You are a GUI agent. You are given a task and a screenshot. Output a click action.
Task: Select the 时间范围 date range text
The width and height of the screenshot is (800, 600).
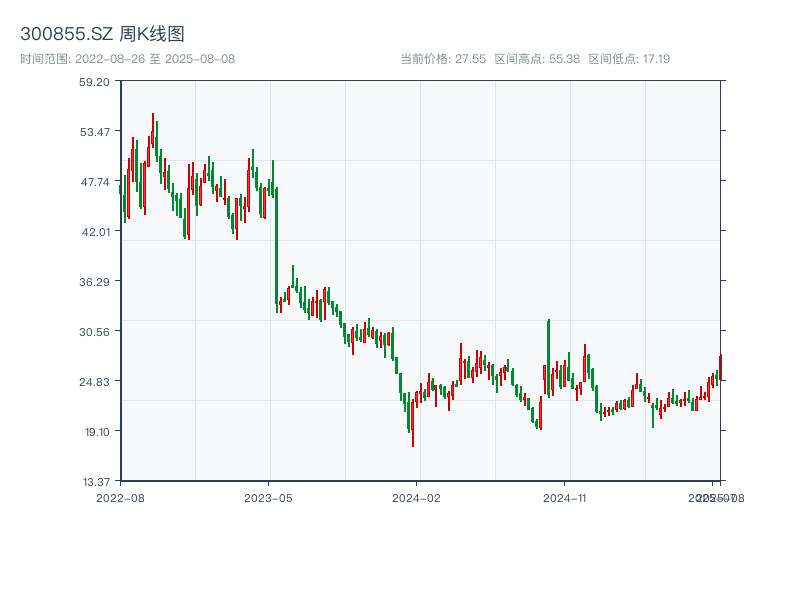click(127, 59)
